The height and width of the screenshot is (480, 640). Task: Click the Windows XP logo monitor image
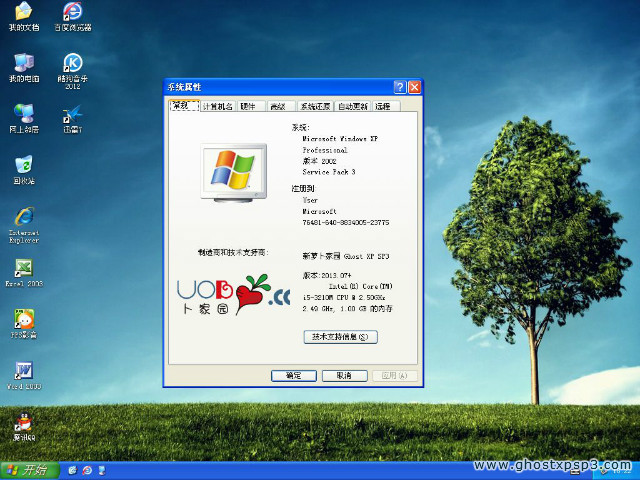pos(234,173)
